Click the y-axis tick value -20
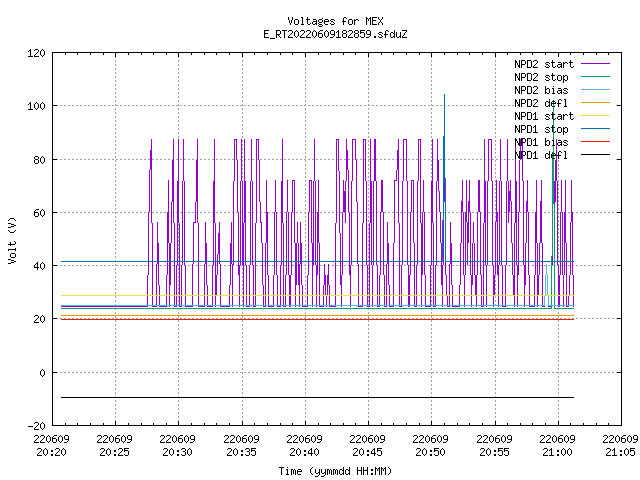The image size is (640, 480). pyautogui.click(x=36, y=426)
